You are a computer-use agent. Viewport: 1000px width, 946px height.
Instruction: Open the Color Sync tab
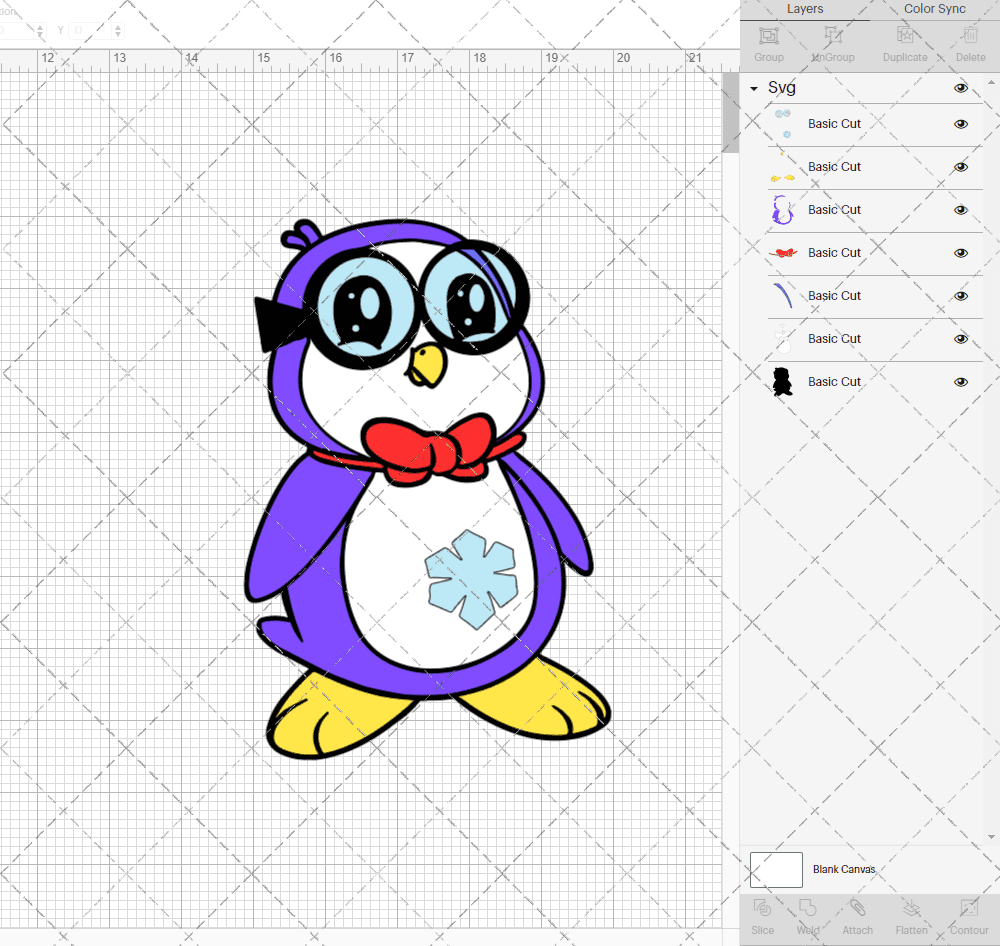tap(934, 9)
